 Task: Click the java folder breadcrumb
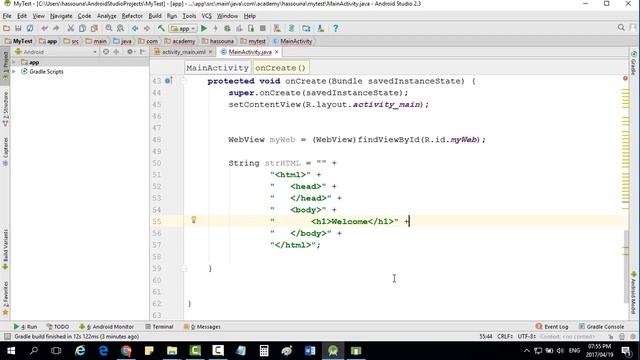pos(122,41)
